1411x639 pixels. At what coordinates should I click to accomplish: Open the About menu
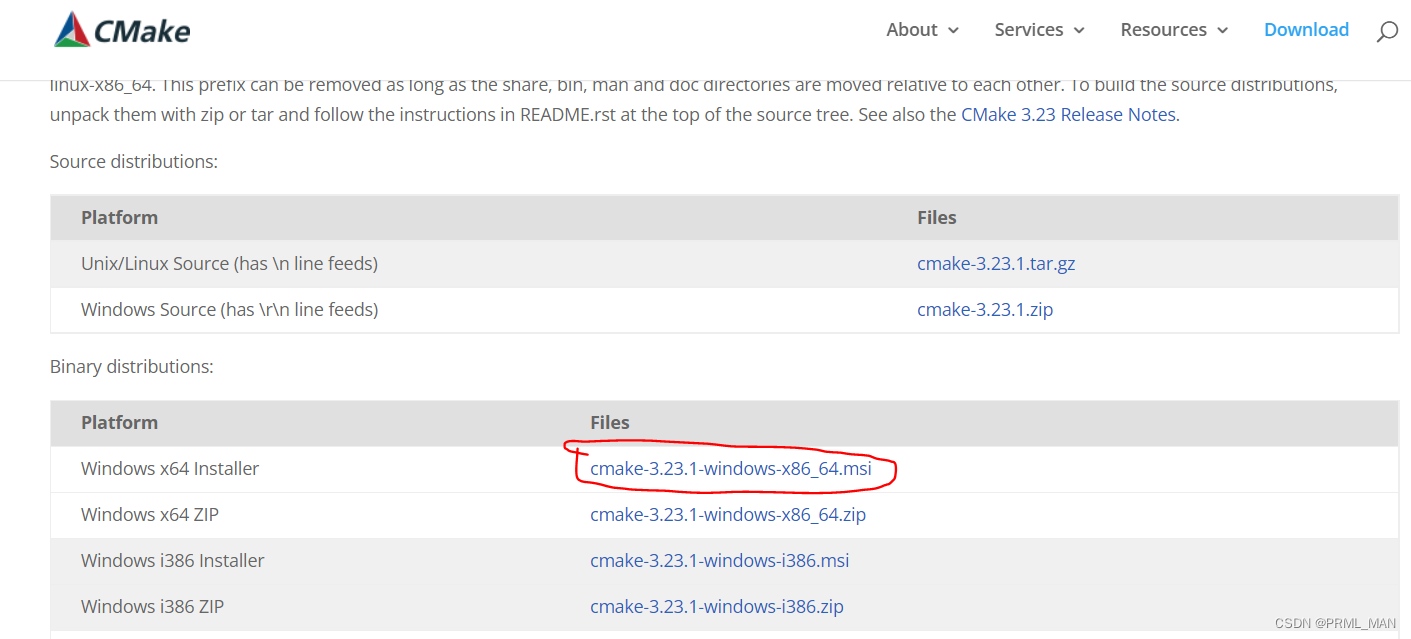pos(912,30)
